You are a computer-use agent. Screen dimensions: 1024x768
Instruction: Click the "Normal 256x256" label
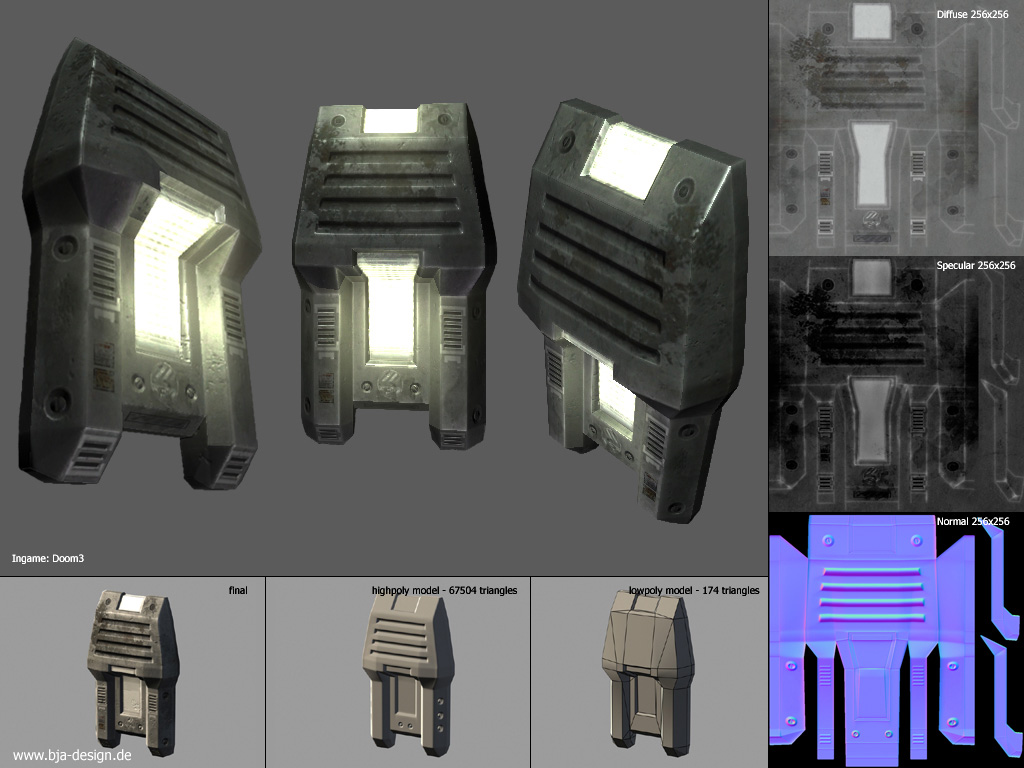(x=972, y=521)
